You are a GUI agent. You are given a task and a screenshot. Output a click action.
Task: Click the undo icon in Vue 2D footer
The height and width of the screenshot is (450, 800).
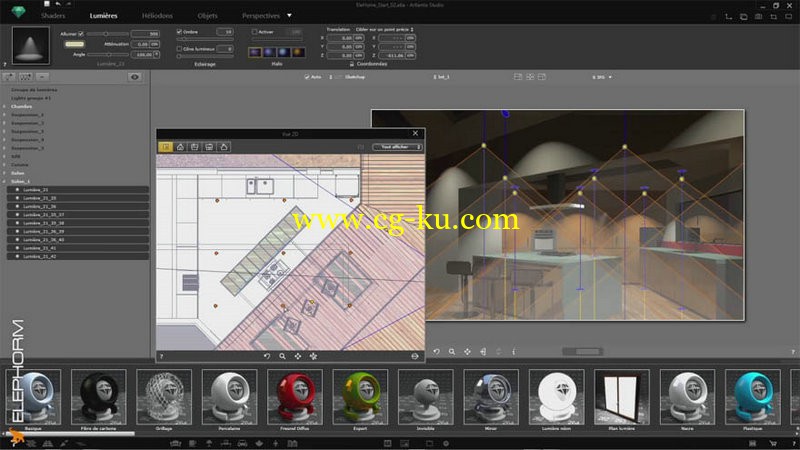(267, 356)
